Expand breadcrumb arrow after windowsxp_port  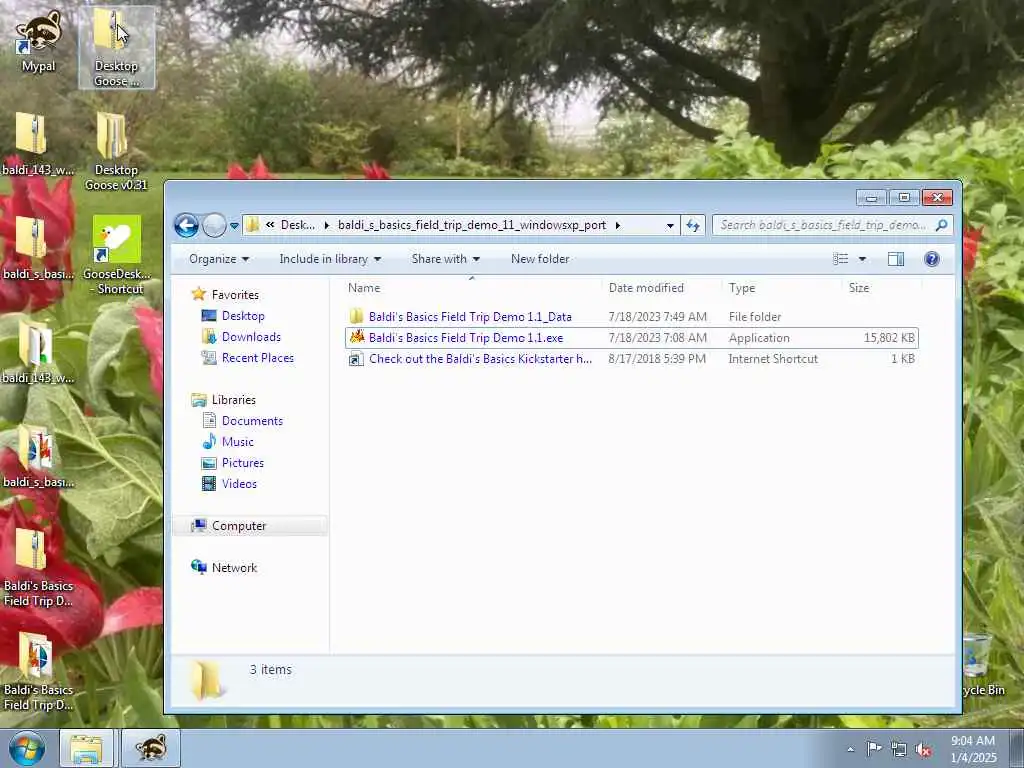tap(617, 225)
